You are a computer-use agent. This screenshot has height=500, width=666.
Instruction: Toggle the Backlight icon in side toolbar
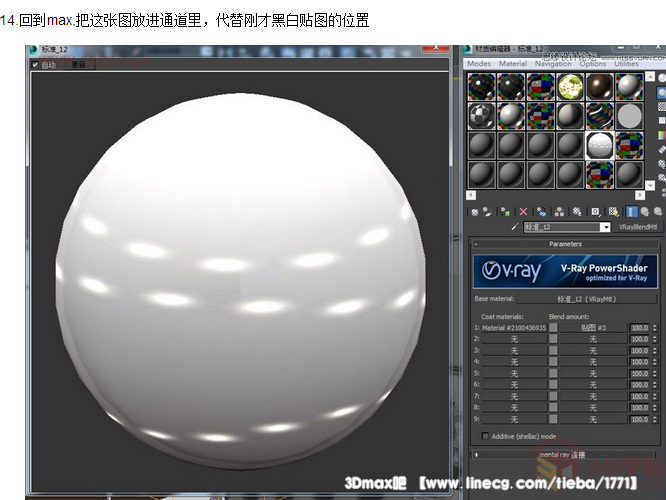662,92
